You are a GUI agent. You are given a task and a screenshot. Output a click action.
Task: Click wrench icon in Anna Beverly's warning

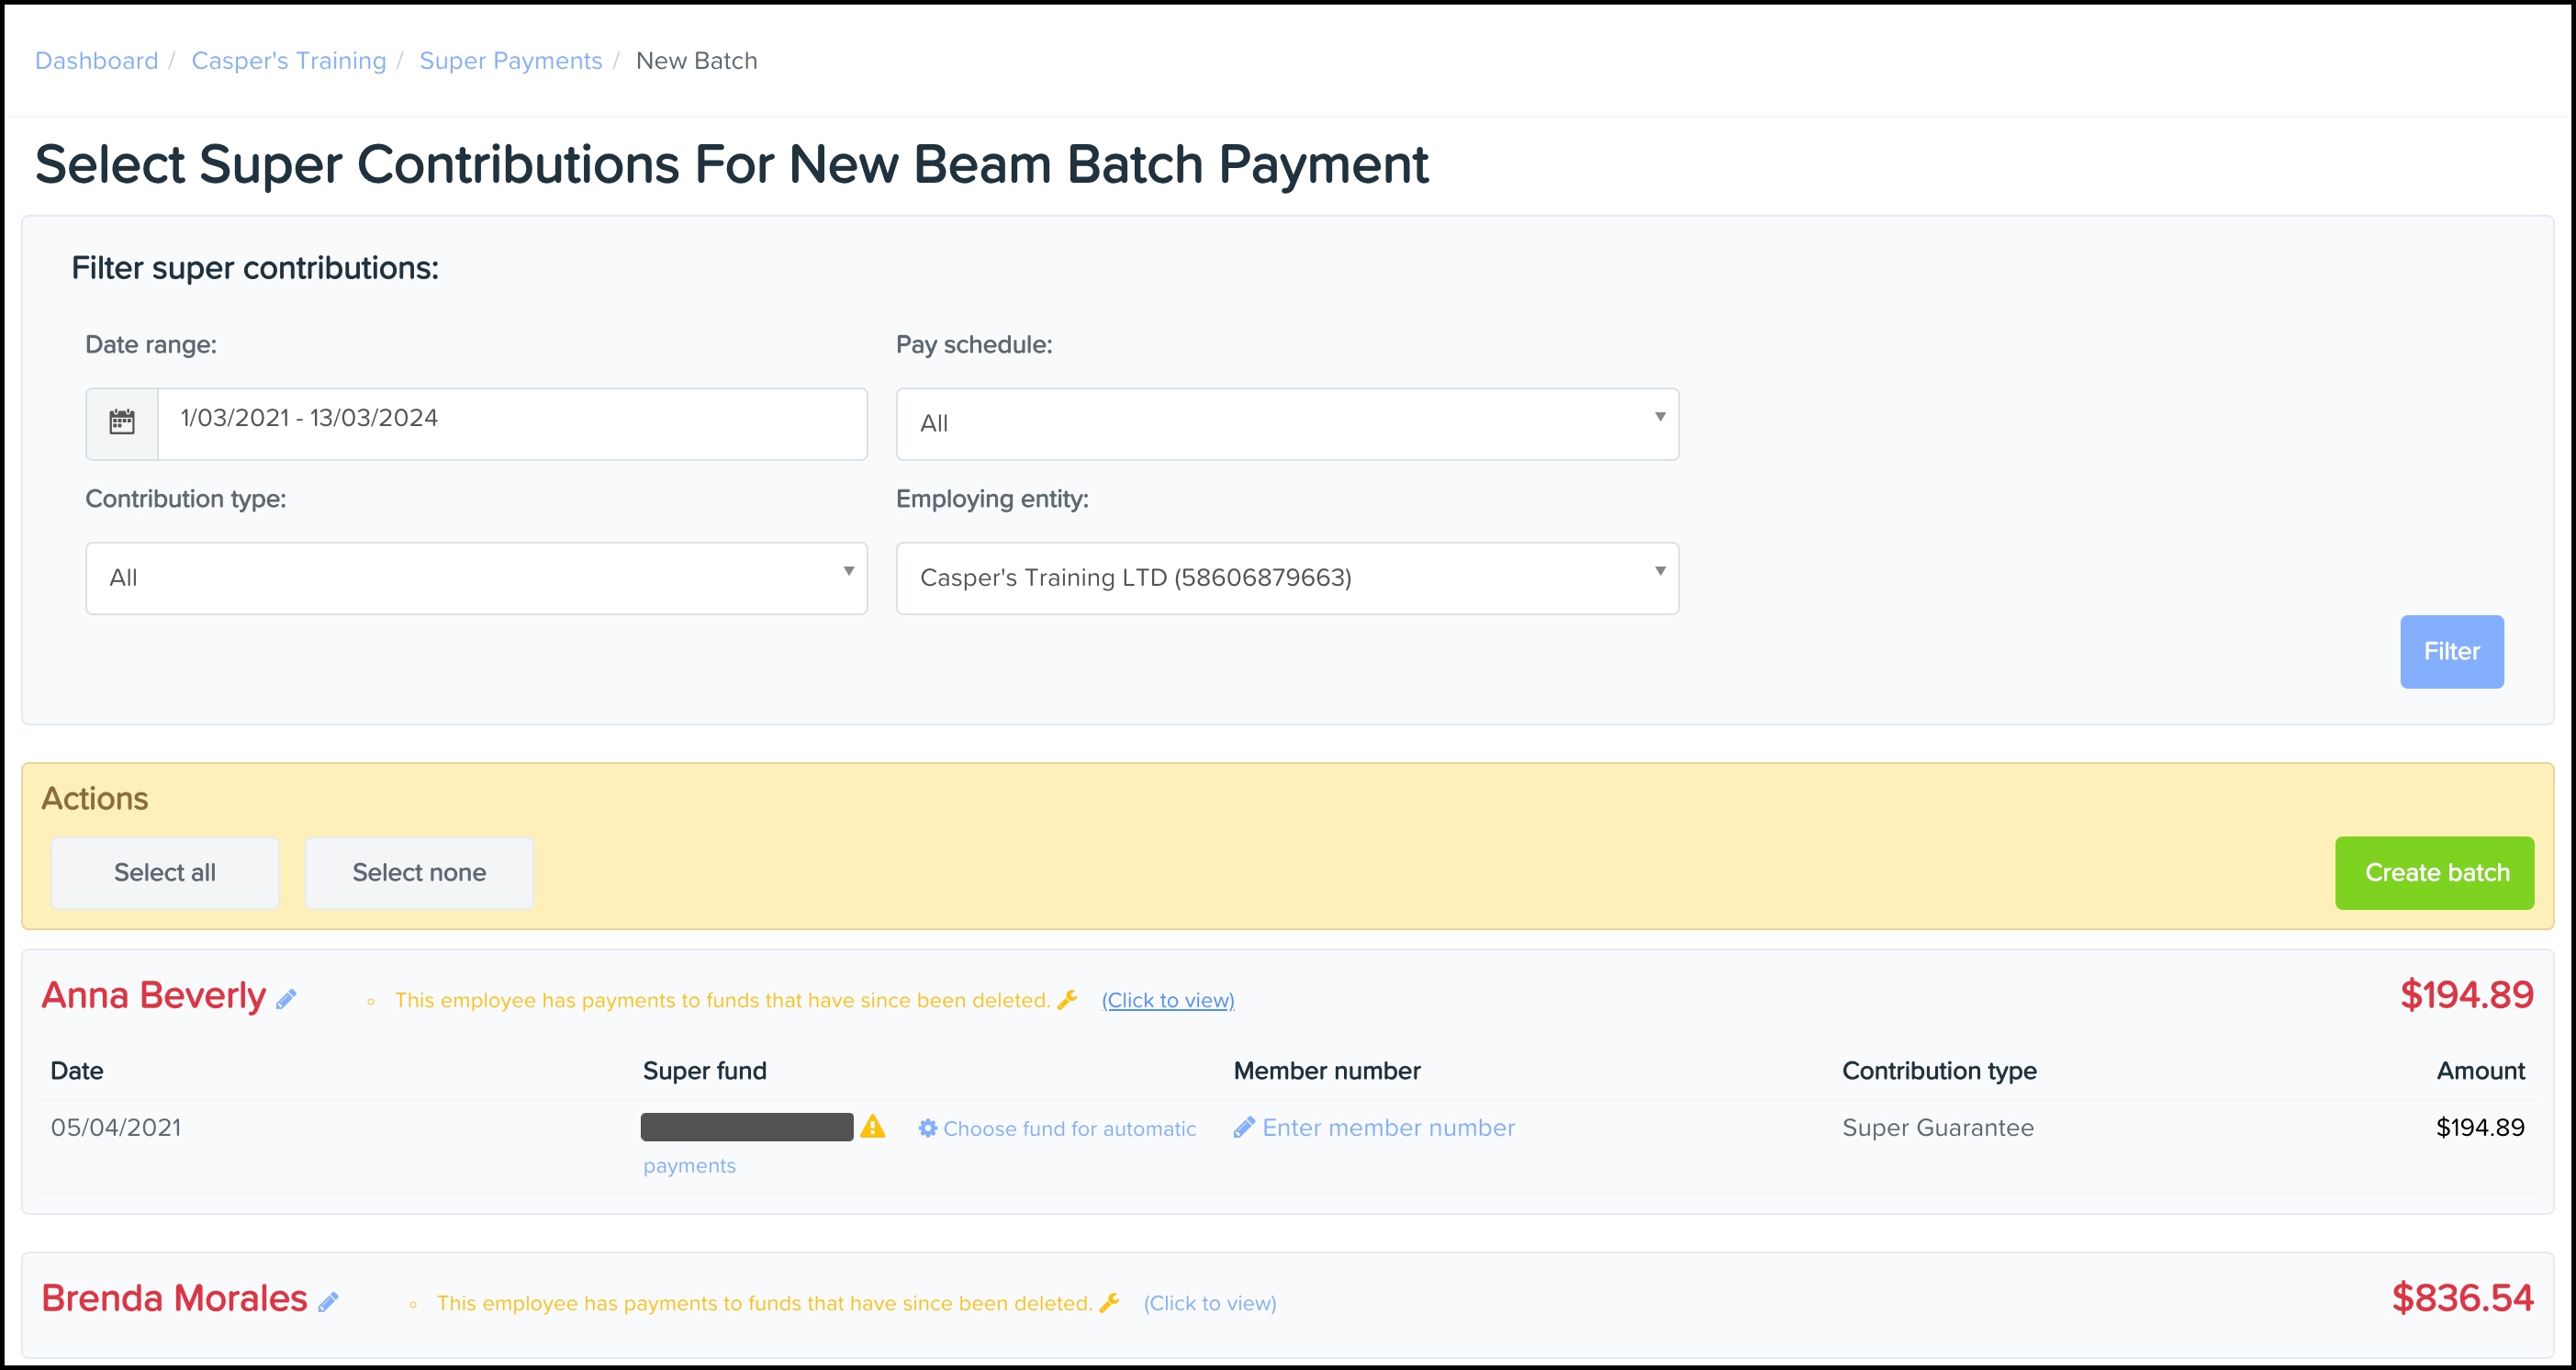(1067, 999)
